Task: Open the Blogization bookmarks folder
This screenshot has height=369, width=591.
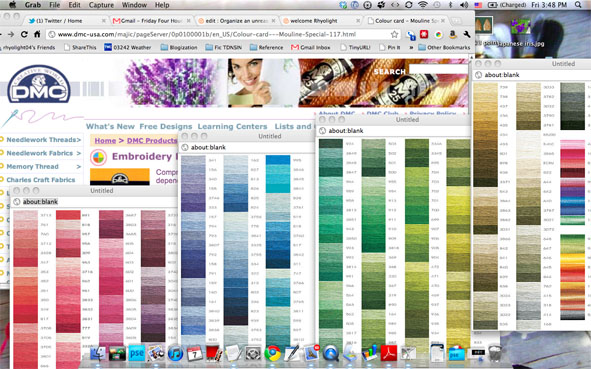Action: [179, 47]
